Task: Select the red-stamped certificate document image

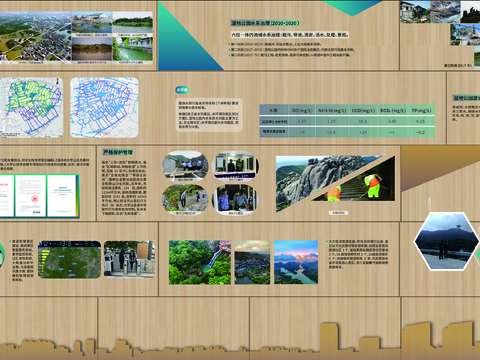Action: pyautogui.click(x=30, y=195)
